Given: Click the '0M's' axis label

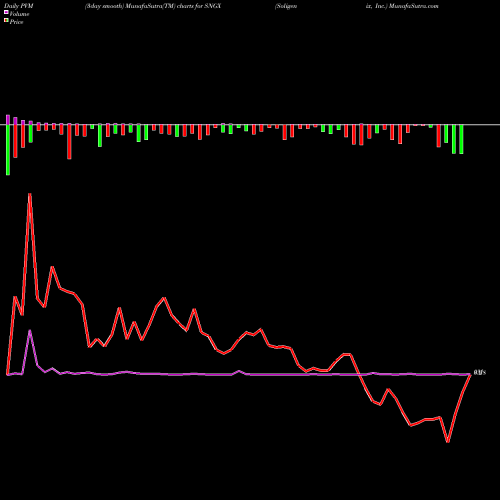Looking at the screenshot, I should [480, 372].
